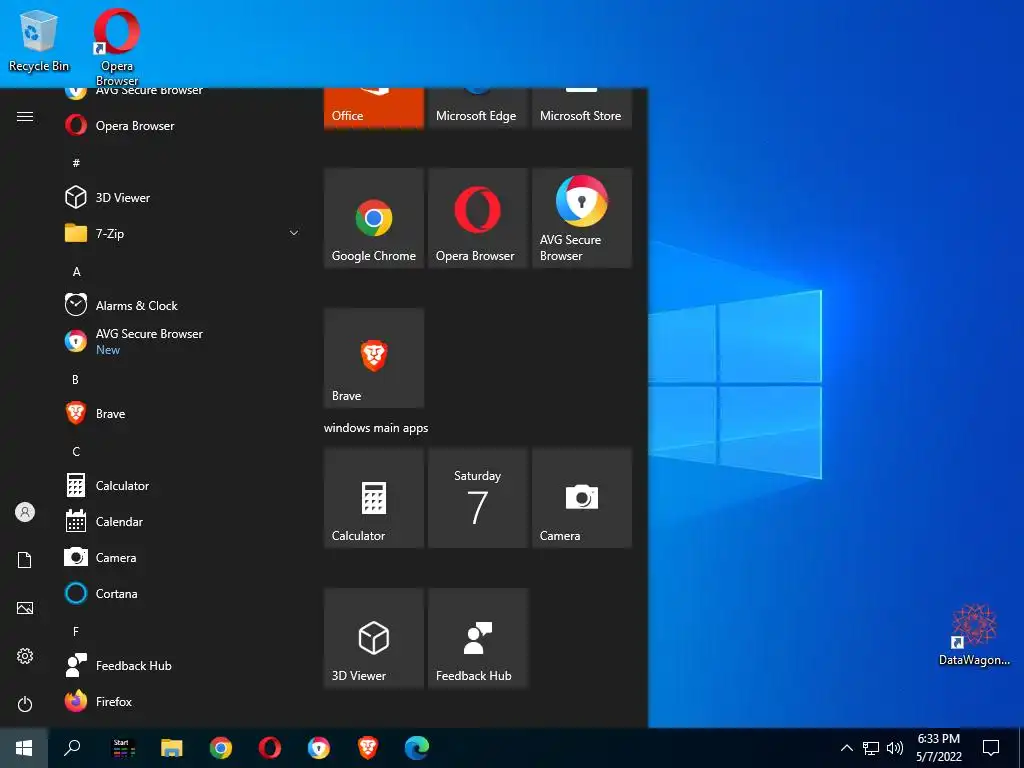The height and width of the screenshot is (768, 1024).
Task: Open Settings gear in Start sidebar
Action: [x=25, y=656]
